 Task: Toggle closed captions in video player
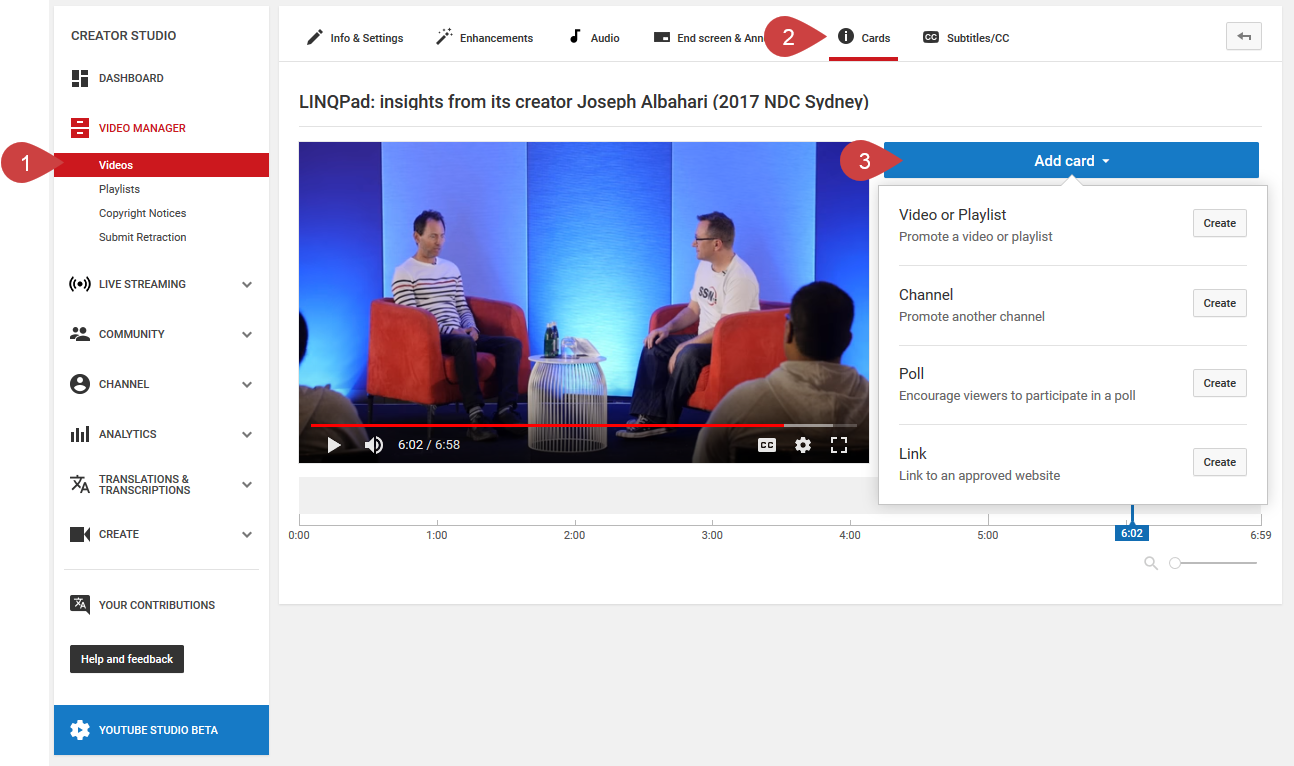click(767, 445)
